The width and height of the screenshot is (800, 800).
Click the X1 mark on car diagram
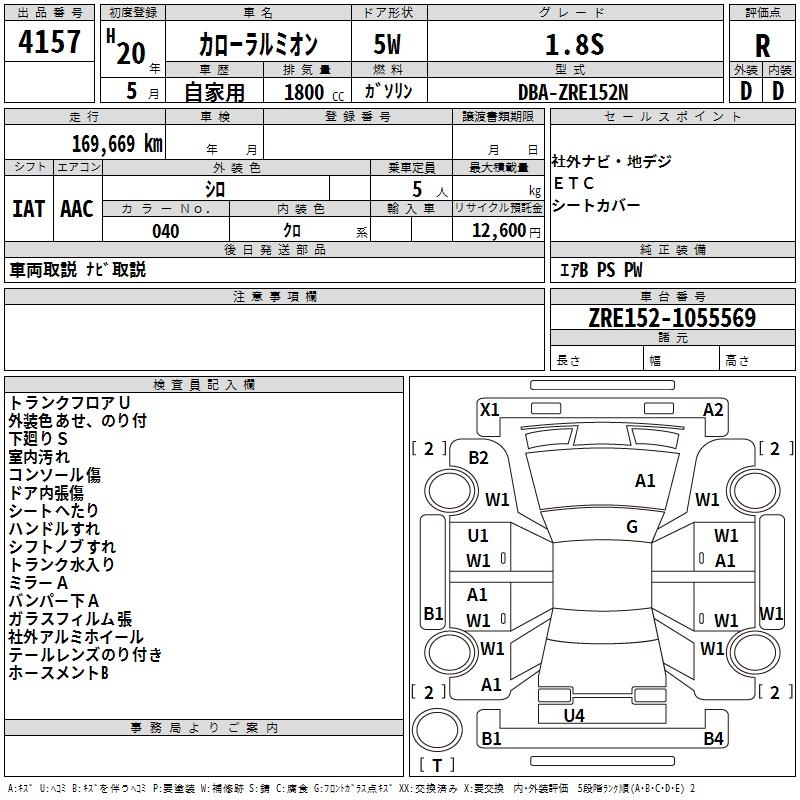pos(489,410)
